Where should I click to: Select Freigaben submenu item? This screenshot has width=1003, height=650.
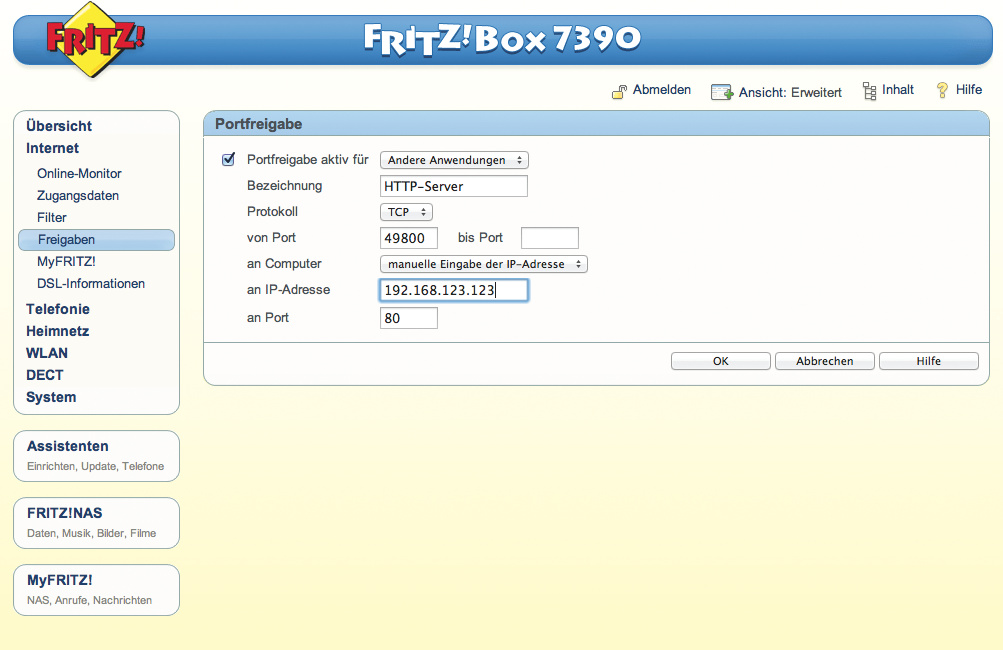tap(97, 240)
